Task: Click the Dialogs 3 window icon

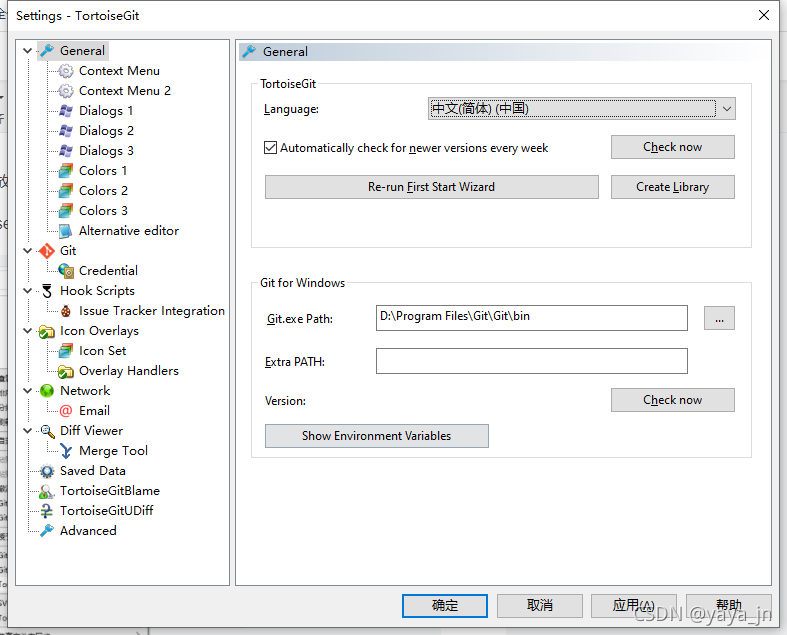Action: [66, 151]
